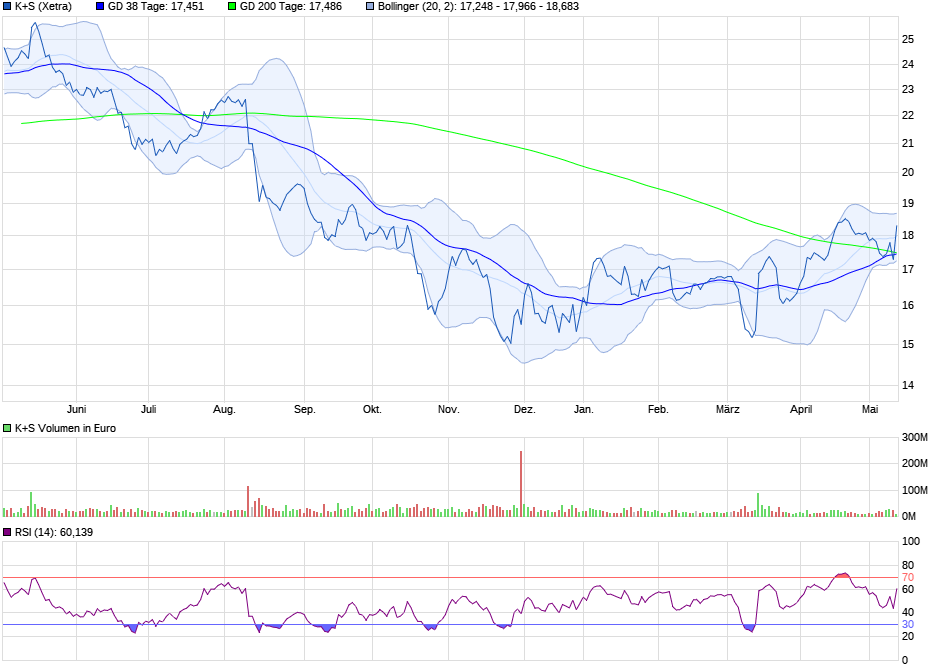Click the tallest red volume bar in December
Image resolution: width=940 pixels, height=670 pixels.
tap(521, 484)
